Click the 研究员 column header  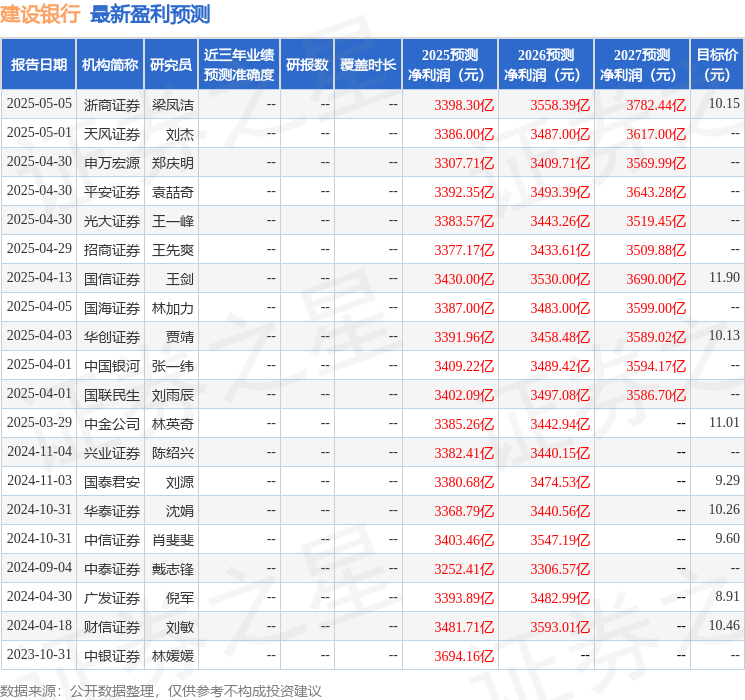[x=170, y=64]
